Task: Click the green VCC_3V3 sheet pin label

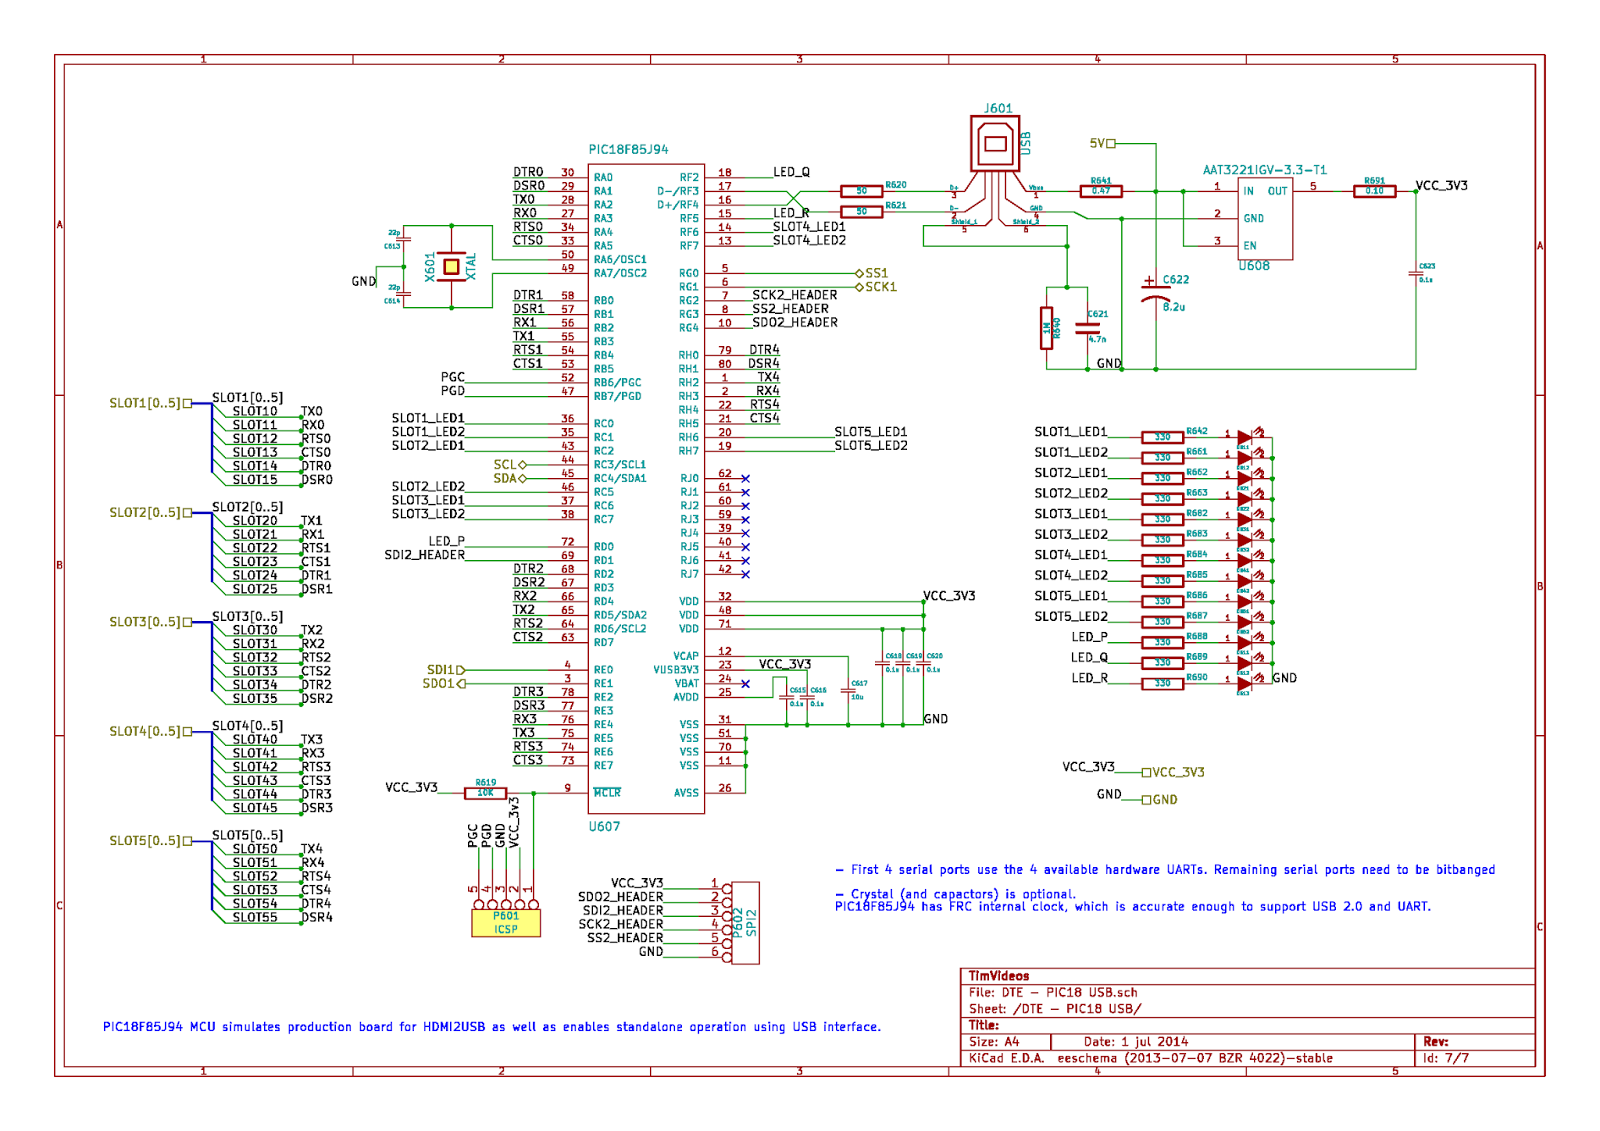Action: pyautogui.click(x=1174, y=773)
